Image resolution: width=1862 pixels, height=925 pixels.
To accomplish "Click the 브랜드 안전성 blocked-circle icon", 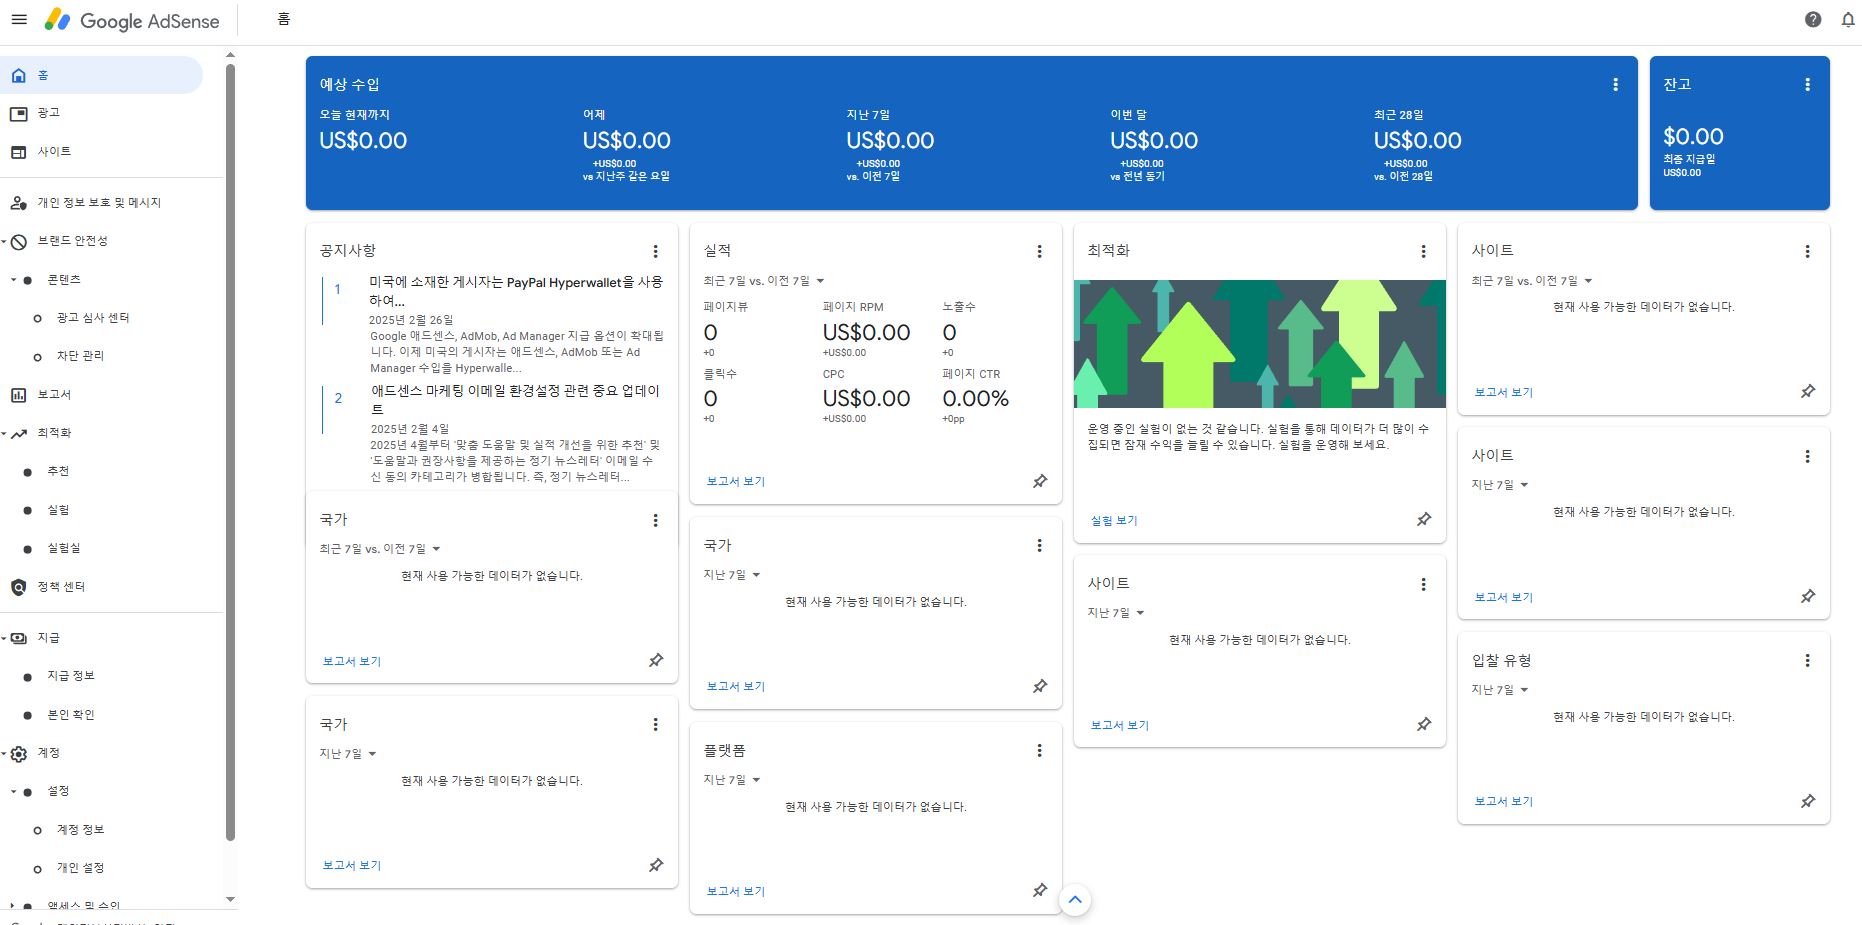I will [18, 241].
